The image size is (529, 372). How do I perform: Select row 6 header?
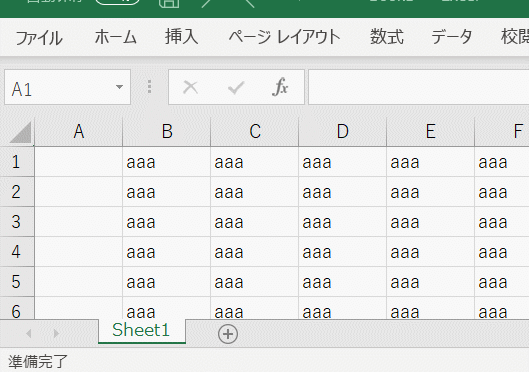pyautogui.click(x=17, y=308)
